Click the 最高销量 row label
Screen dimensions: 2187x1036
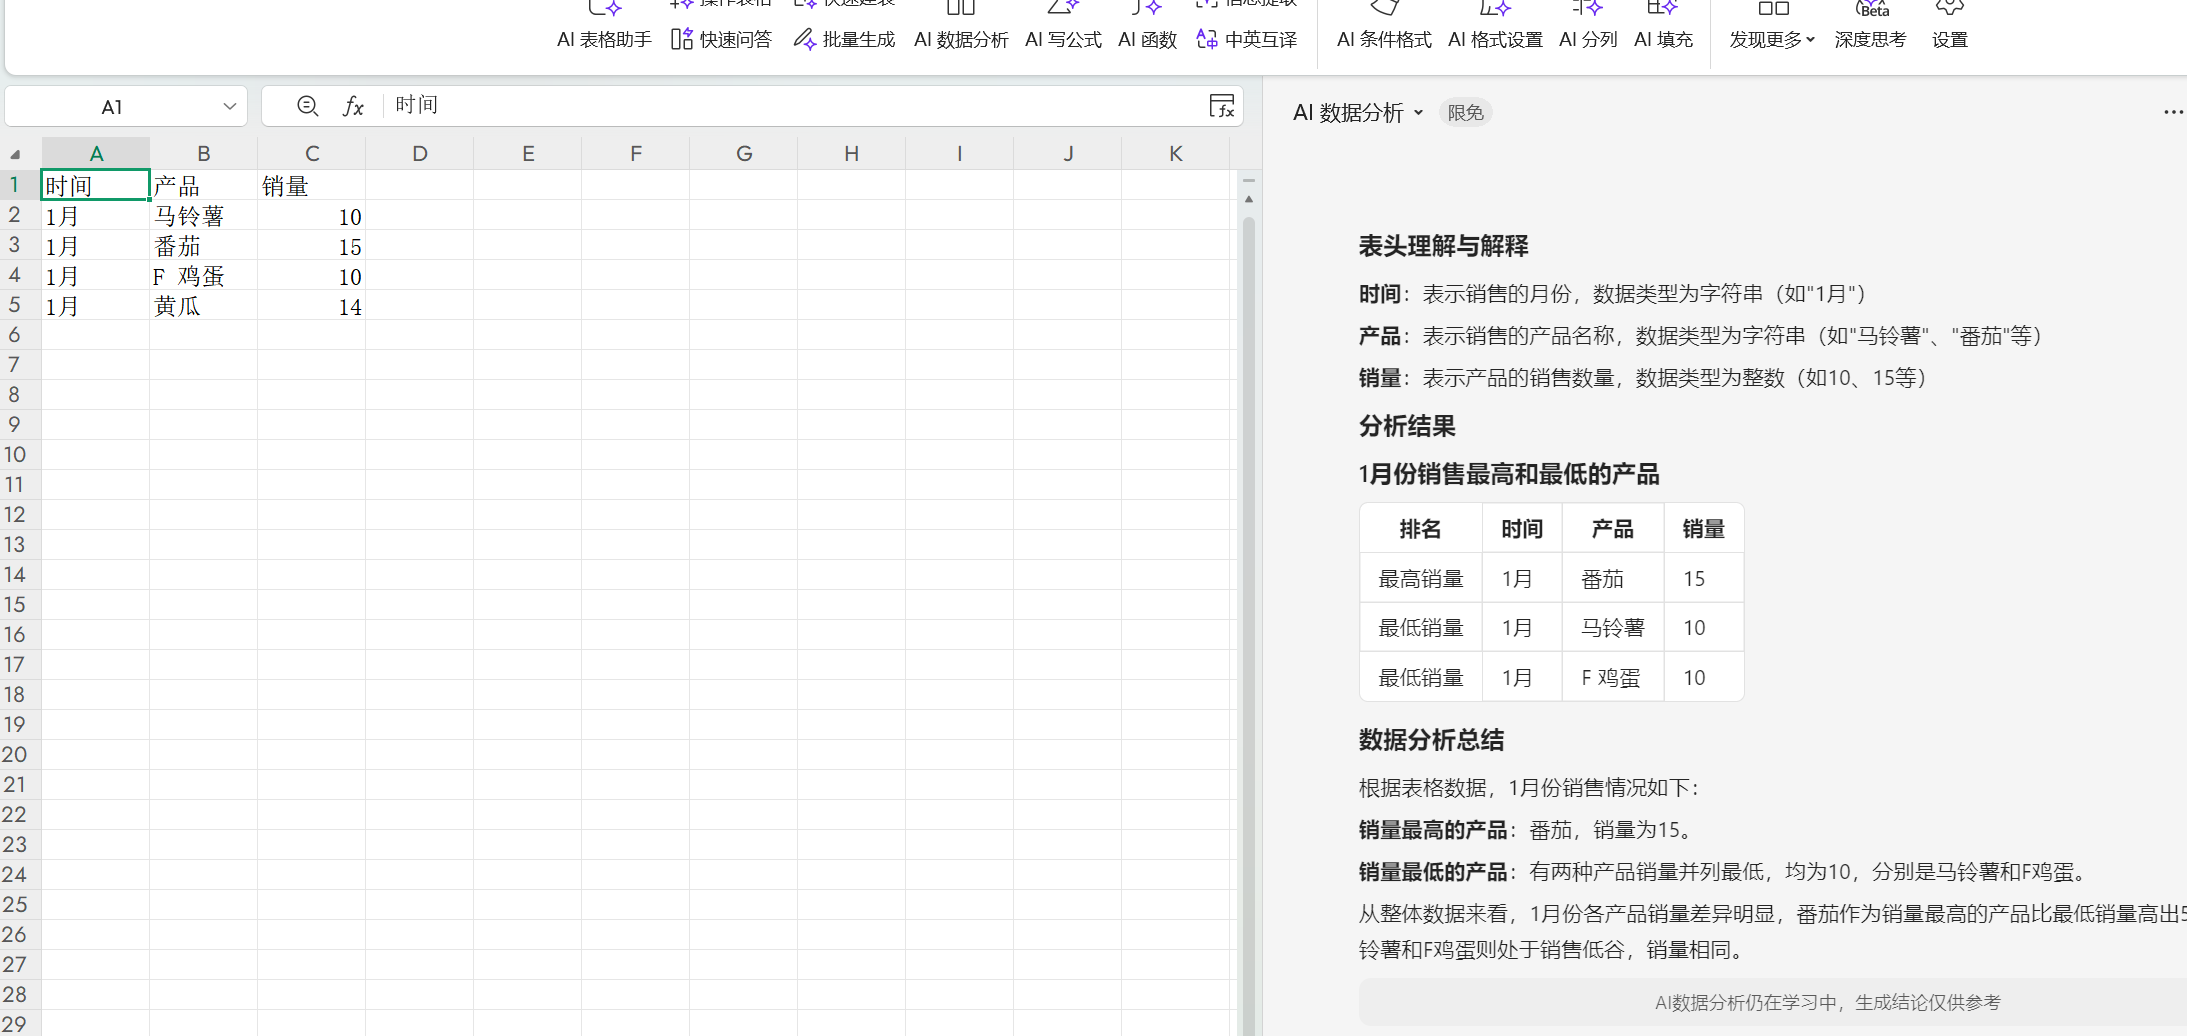1421,579
